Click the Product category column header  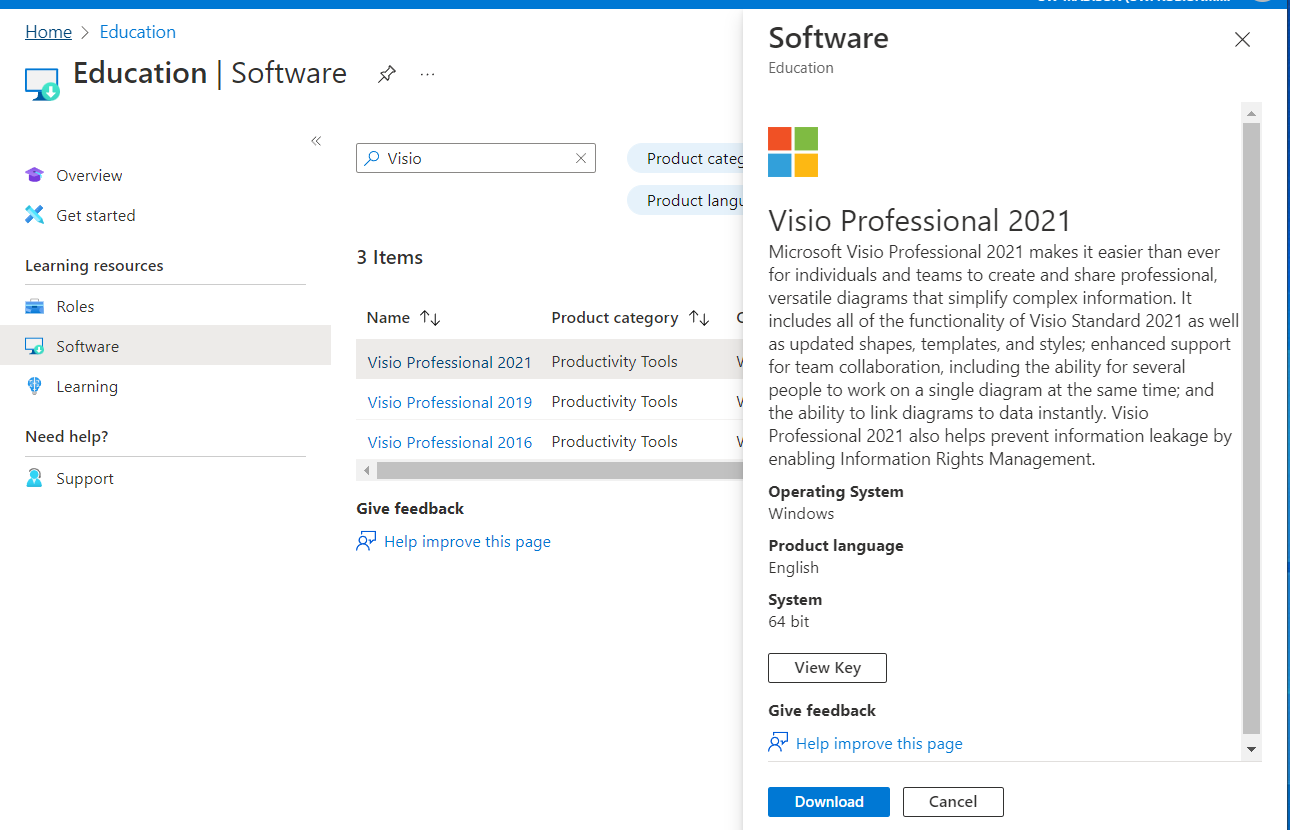point(615,318)
